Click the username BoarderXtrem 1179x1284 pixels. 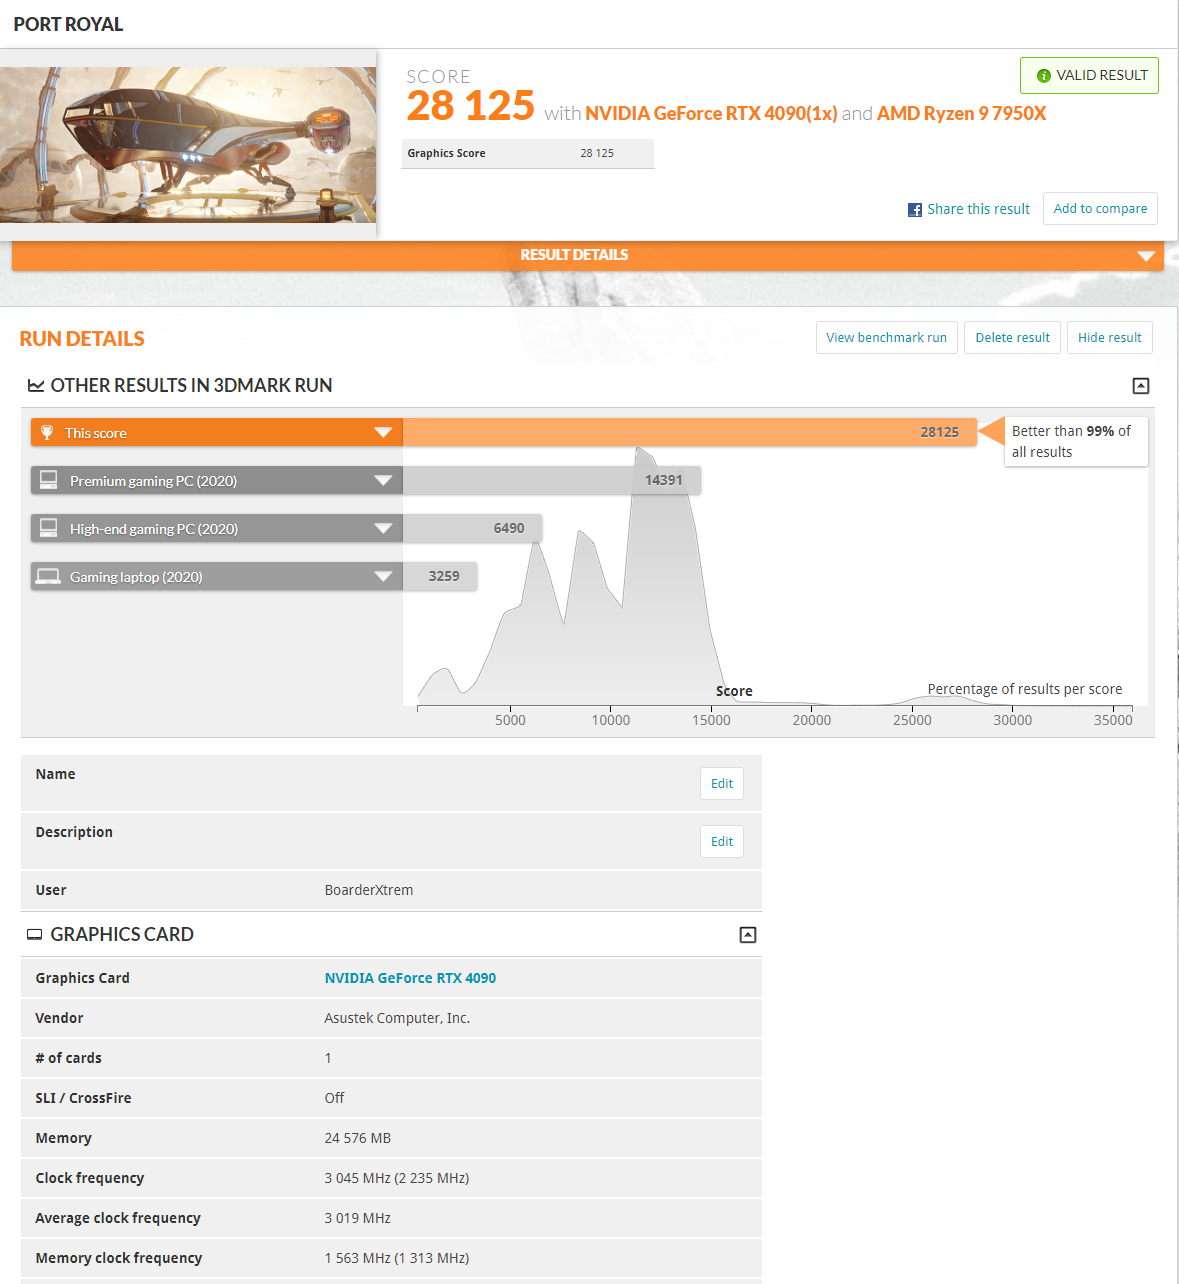tap(369, 890)
